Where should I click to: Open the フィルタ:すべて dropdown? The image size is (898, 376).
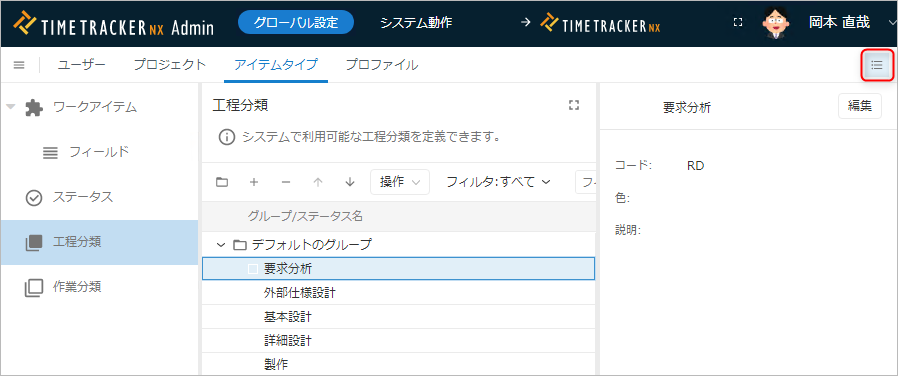[498, 182]
